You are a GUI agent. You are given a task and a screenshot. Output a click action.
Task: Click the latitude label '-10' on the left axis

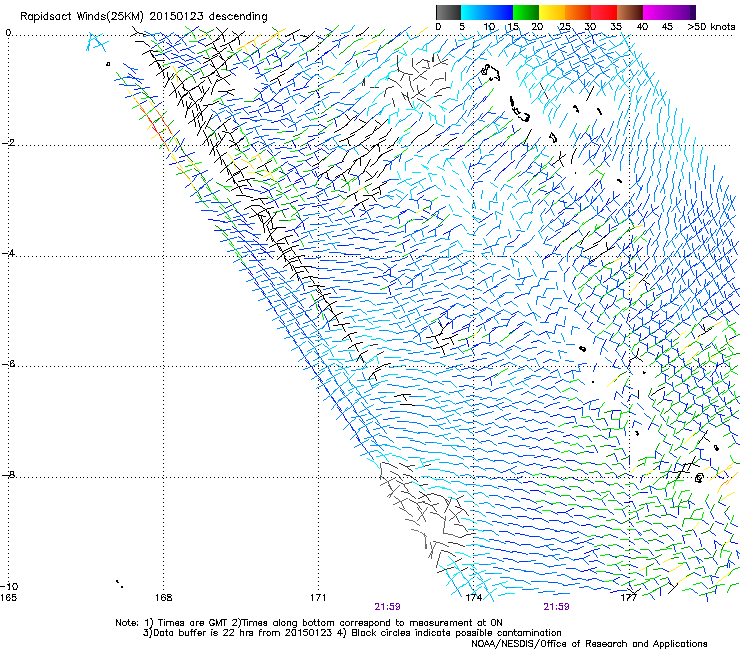9,587
